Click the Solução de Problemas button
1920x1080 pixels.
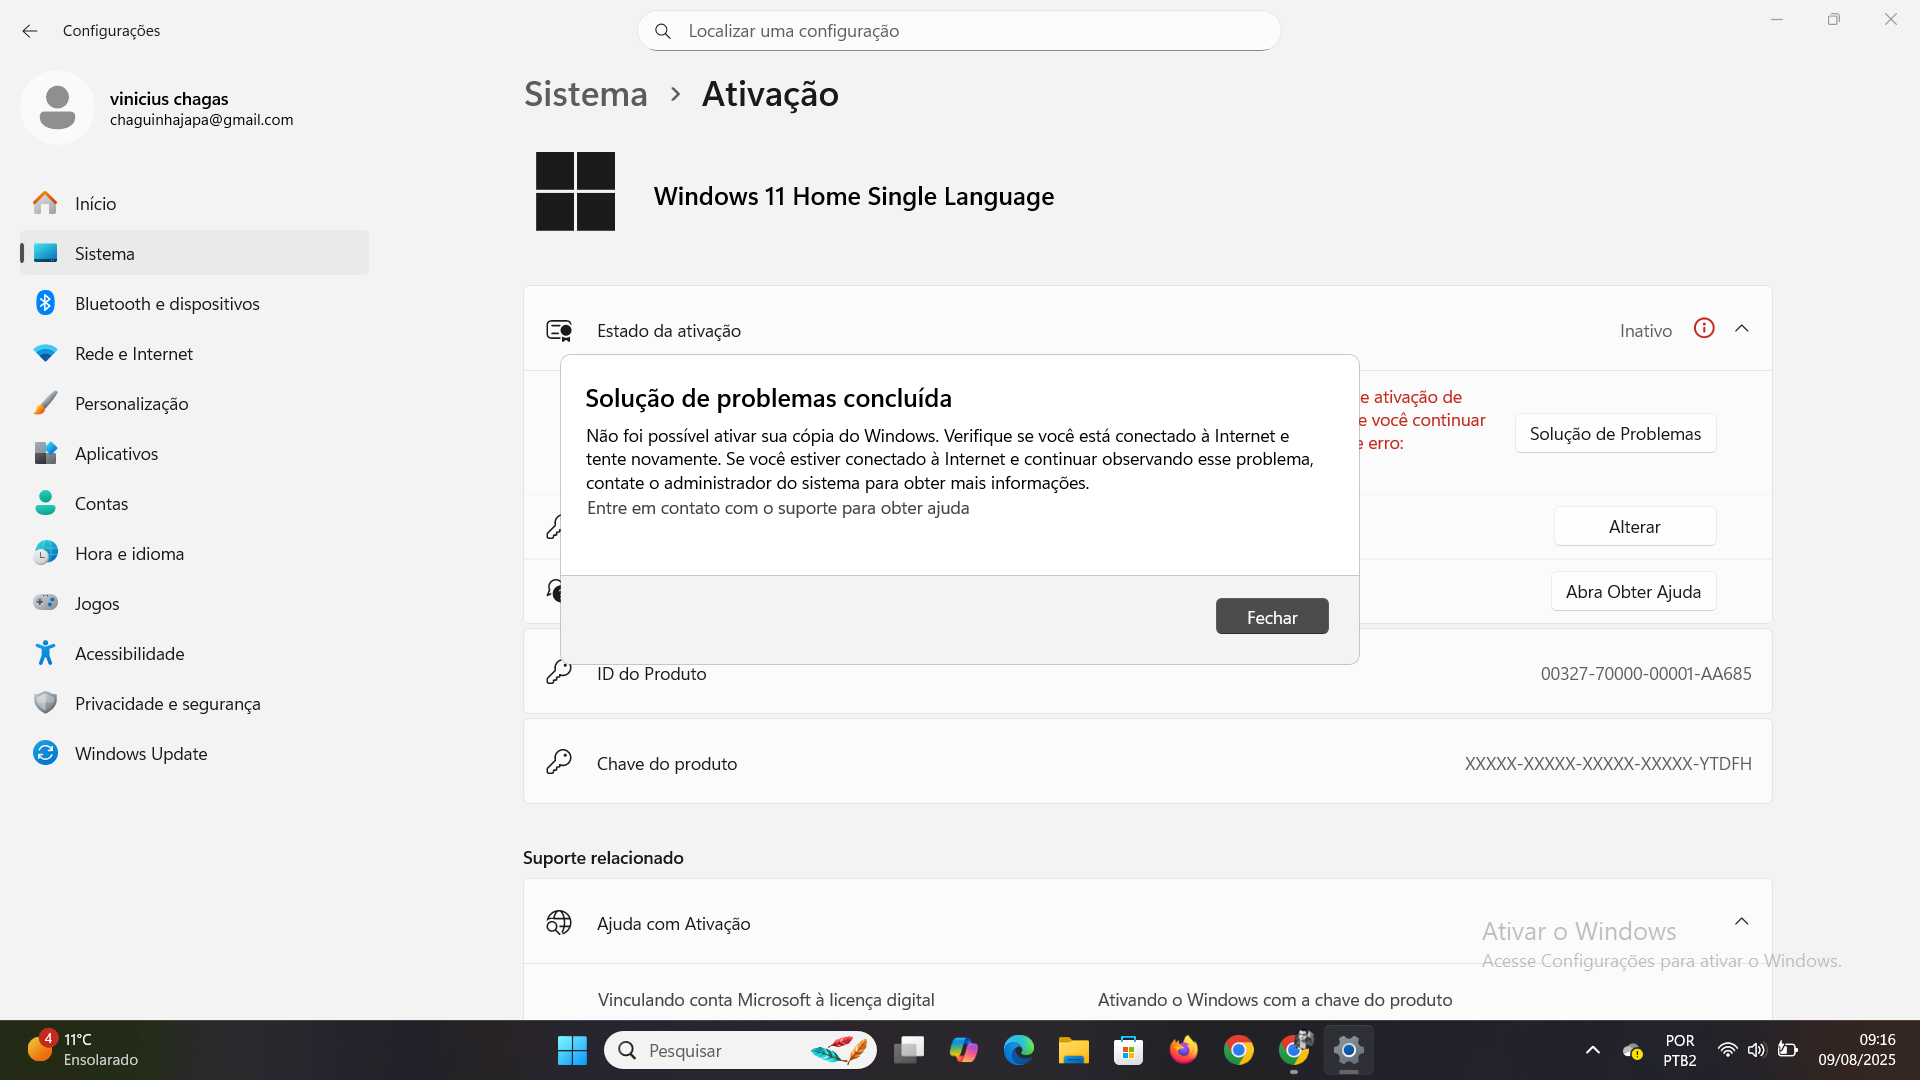click(x=1615, y=433)
